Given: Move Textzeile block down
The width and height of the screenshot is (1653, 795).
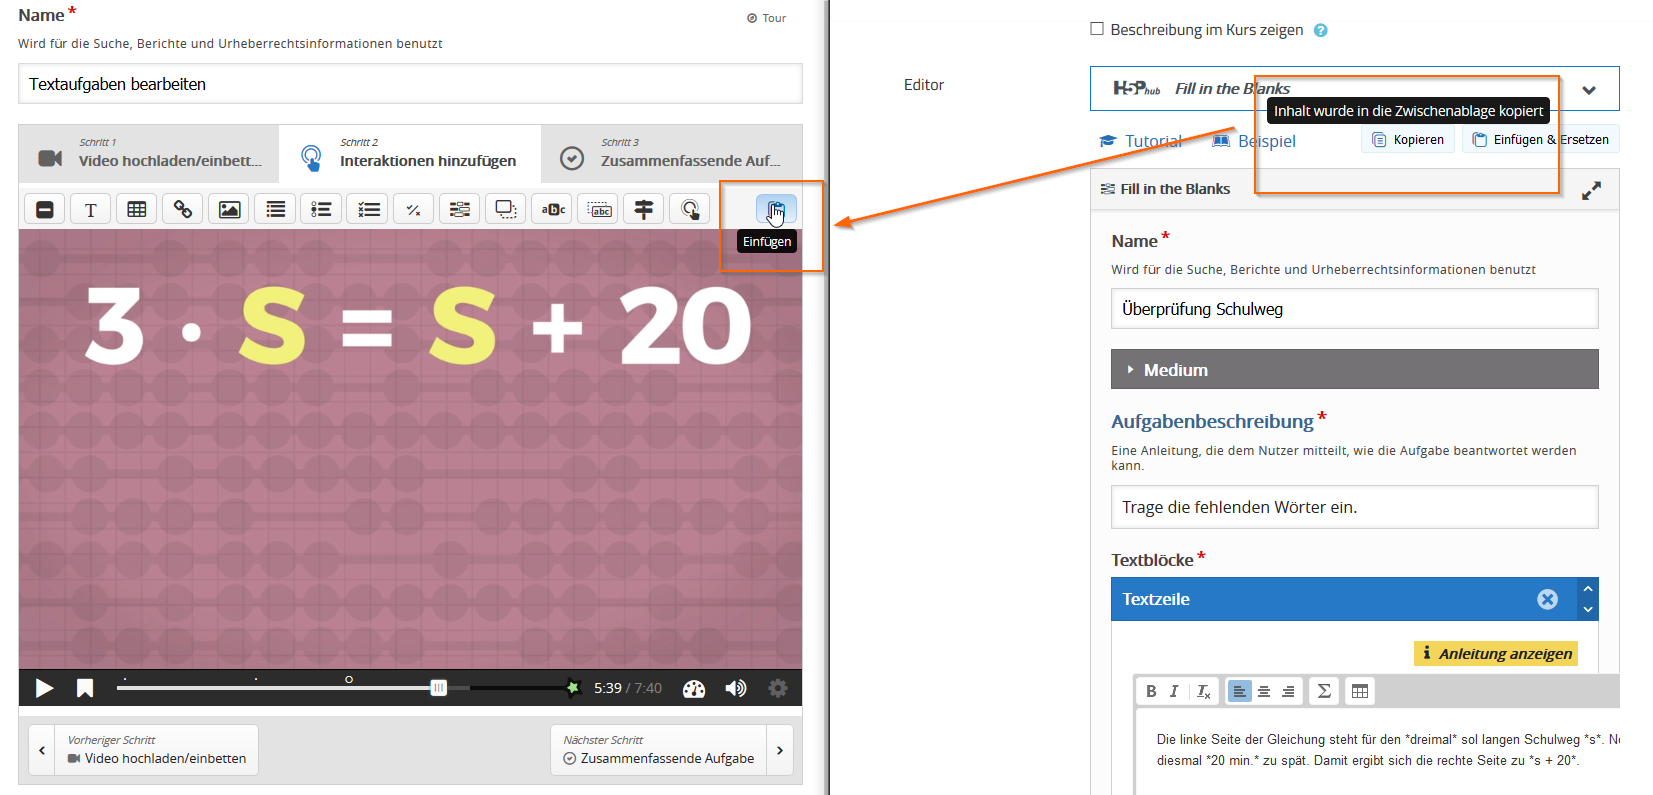Looking at the screenshot, I should [1588, 609].
